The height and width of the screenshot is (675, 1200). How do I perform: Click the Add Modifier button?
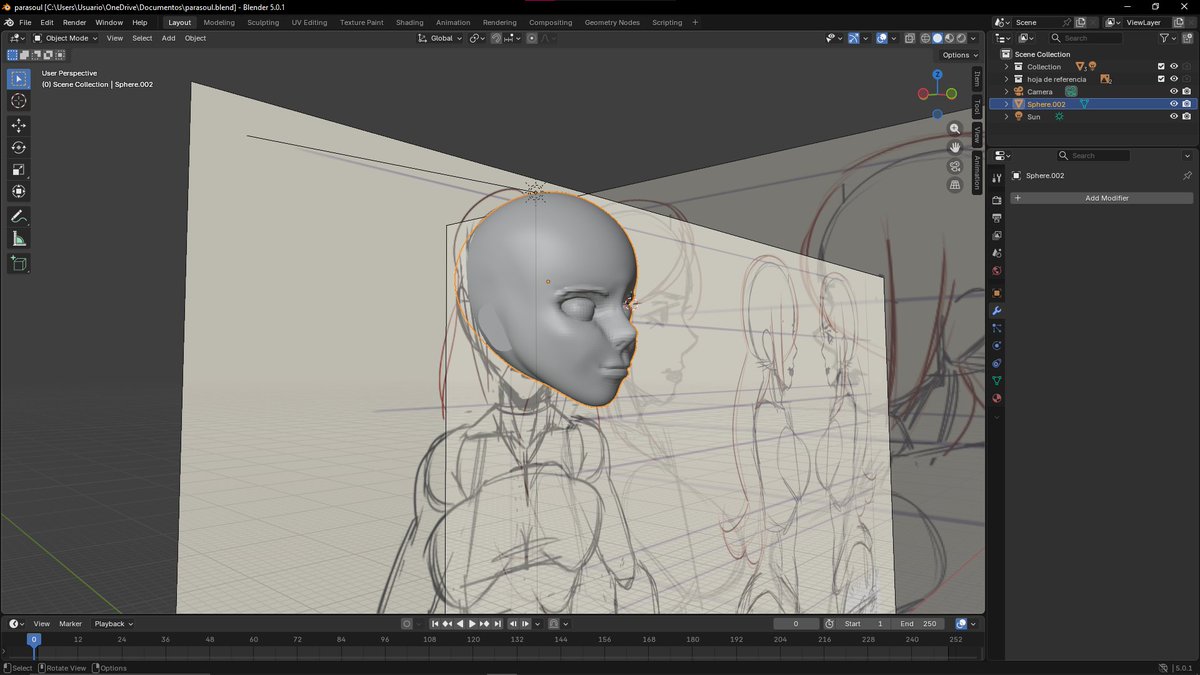pyautogui.click(x=1102, y=198)
